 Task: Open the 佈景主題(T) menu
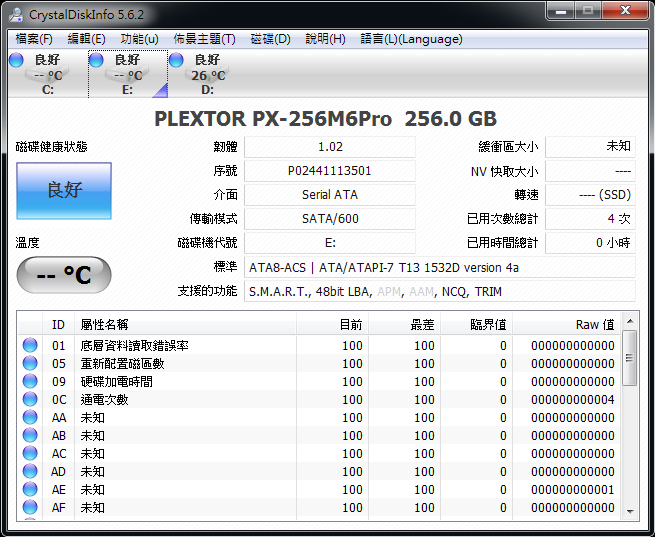click(x=204, y=39)
